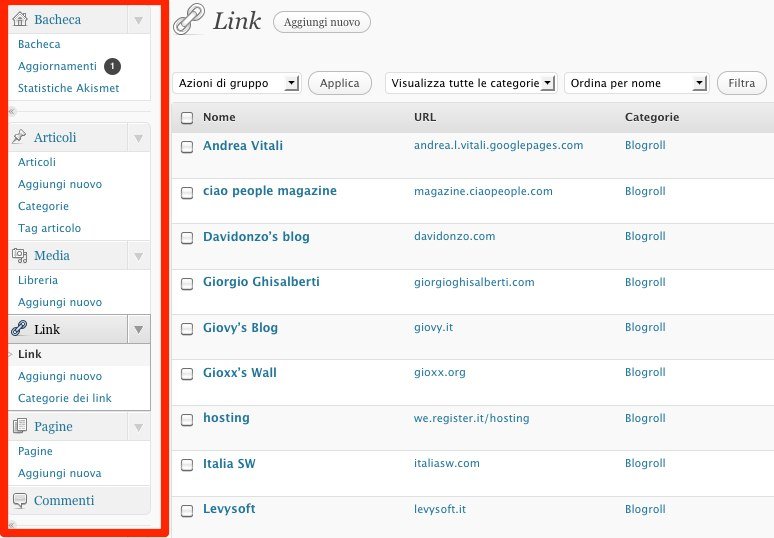Viewport: 774px width, 538px height.
Task: Open Categorie dei link
Action: 65,398
